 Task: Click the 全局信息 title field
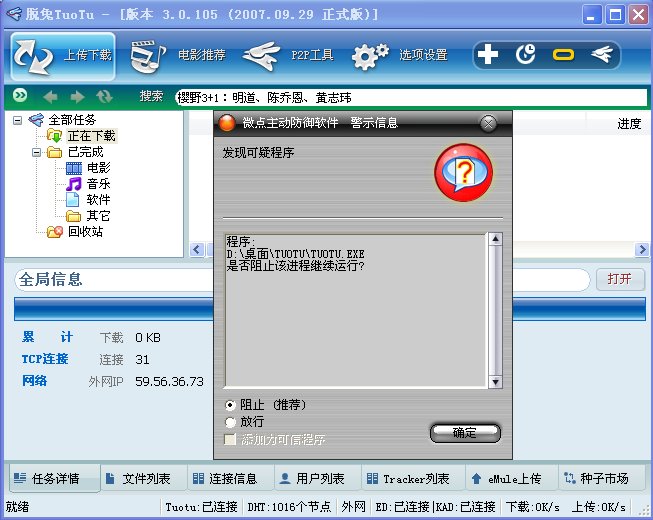click(x=115, y=279)
